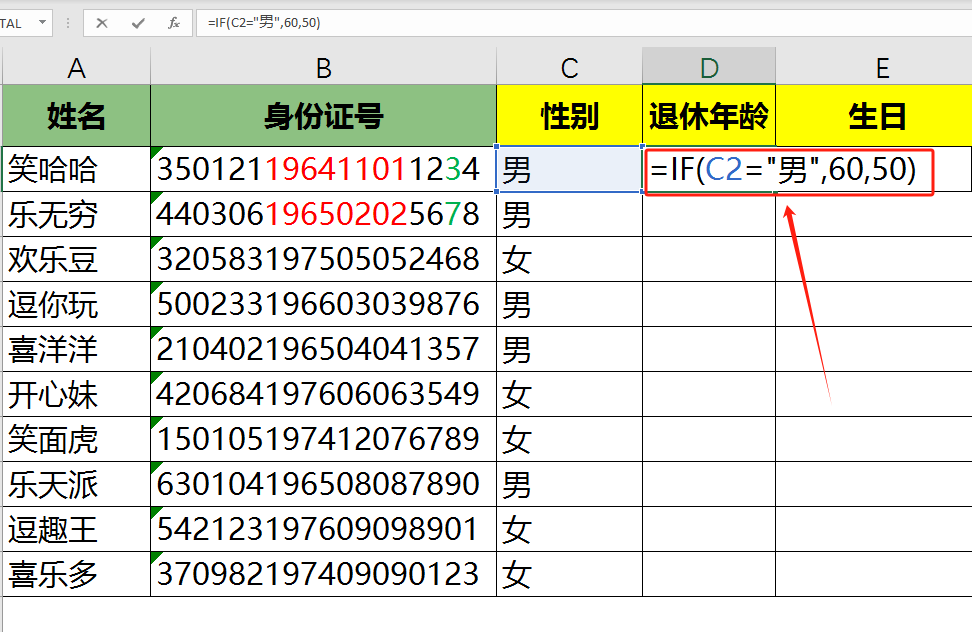The height and width of the screenshot is (632, 972).
Task: Cancel the formula entry with X icon
Action: click(102, 23)
